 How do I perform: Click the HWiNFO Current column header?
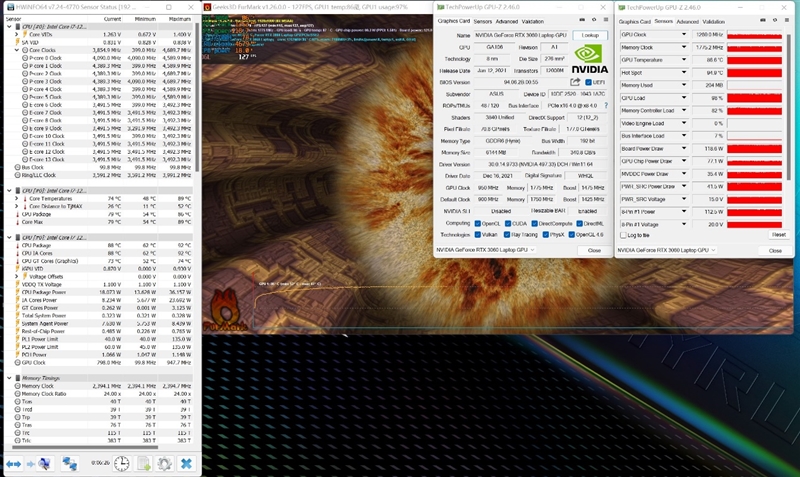112,19
